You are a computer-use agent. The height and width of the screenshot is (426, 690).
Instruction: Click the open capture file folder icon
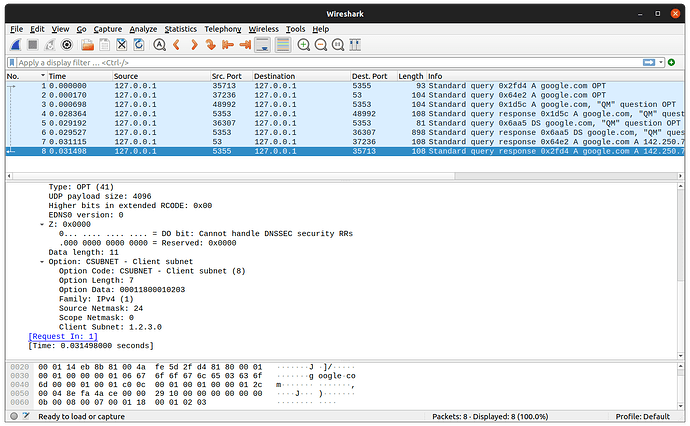click(87, 45)
